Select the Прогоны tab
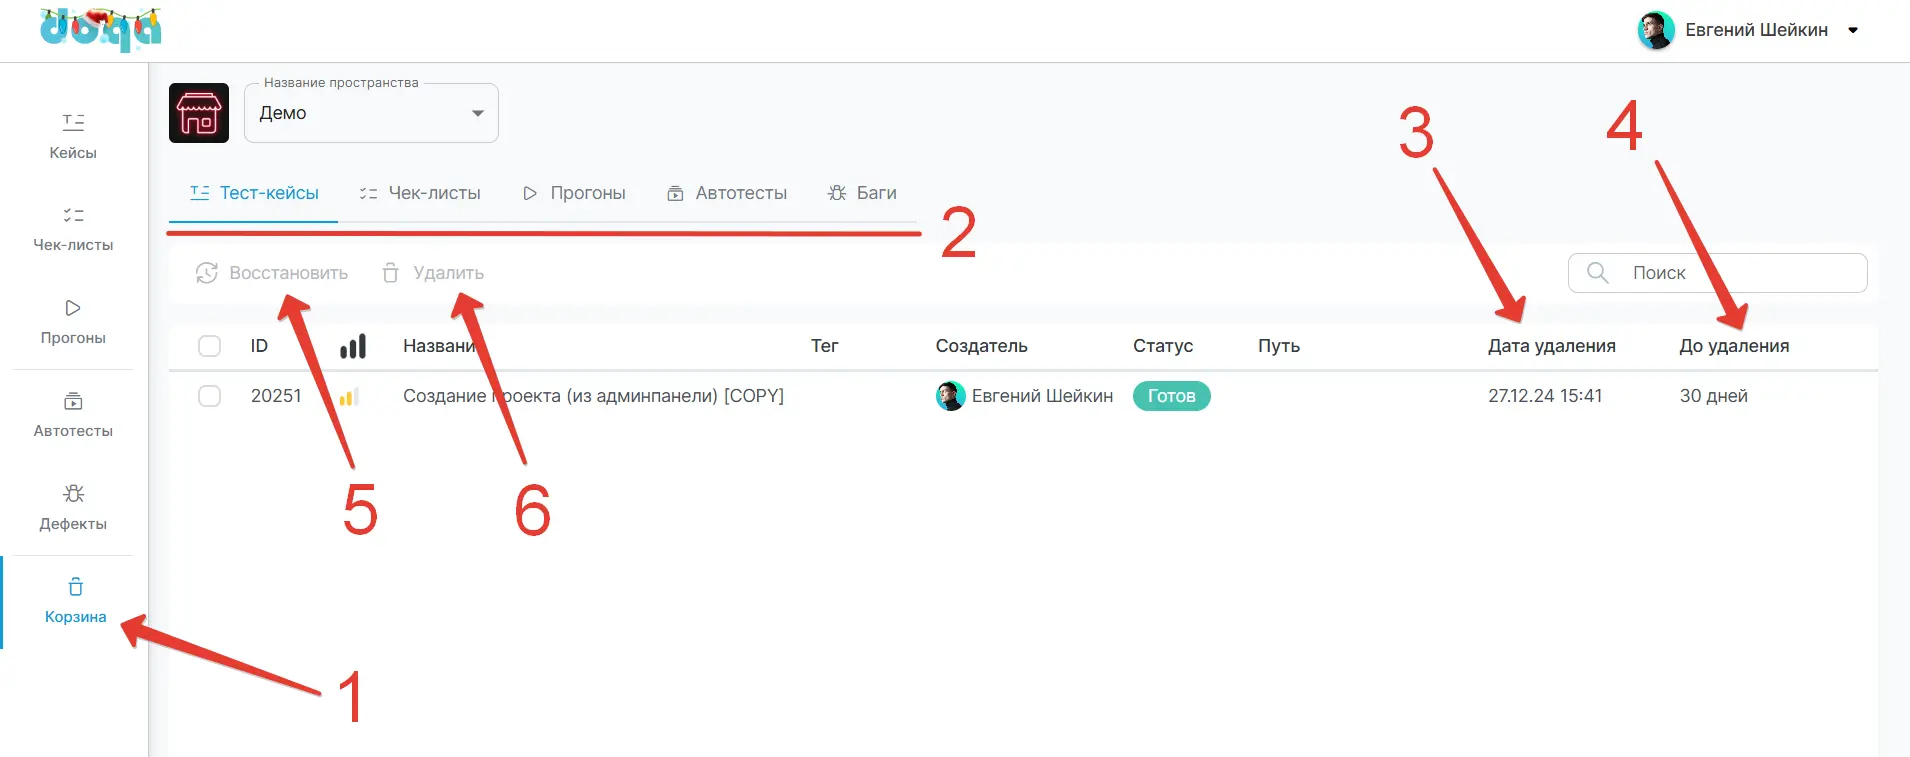This screenshot has height=757, width=1910. click(574, 193)
